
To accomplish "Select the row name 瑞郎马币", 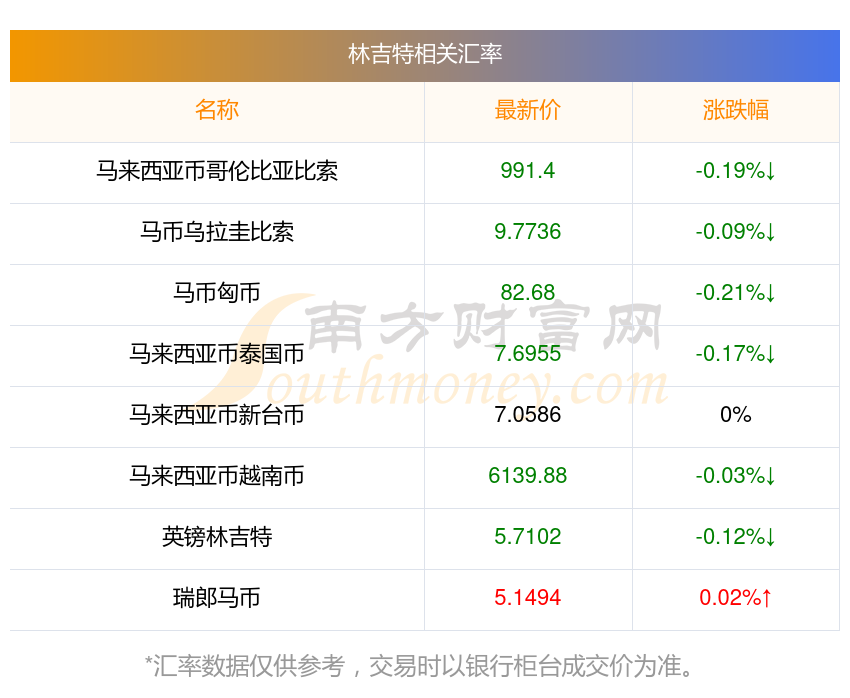I will [217, 598].
